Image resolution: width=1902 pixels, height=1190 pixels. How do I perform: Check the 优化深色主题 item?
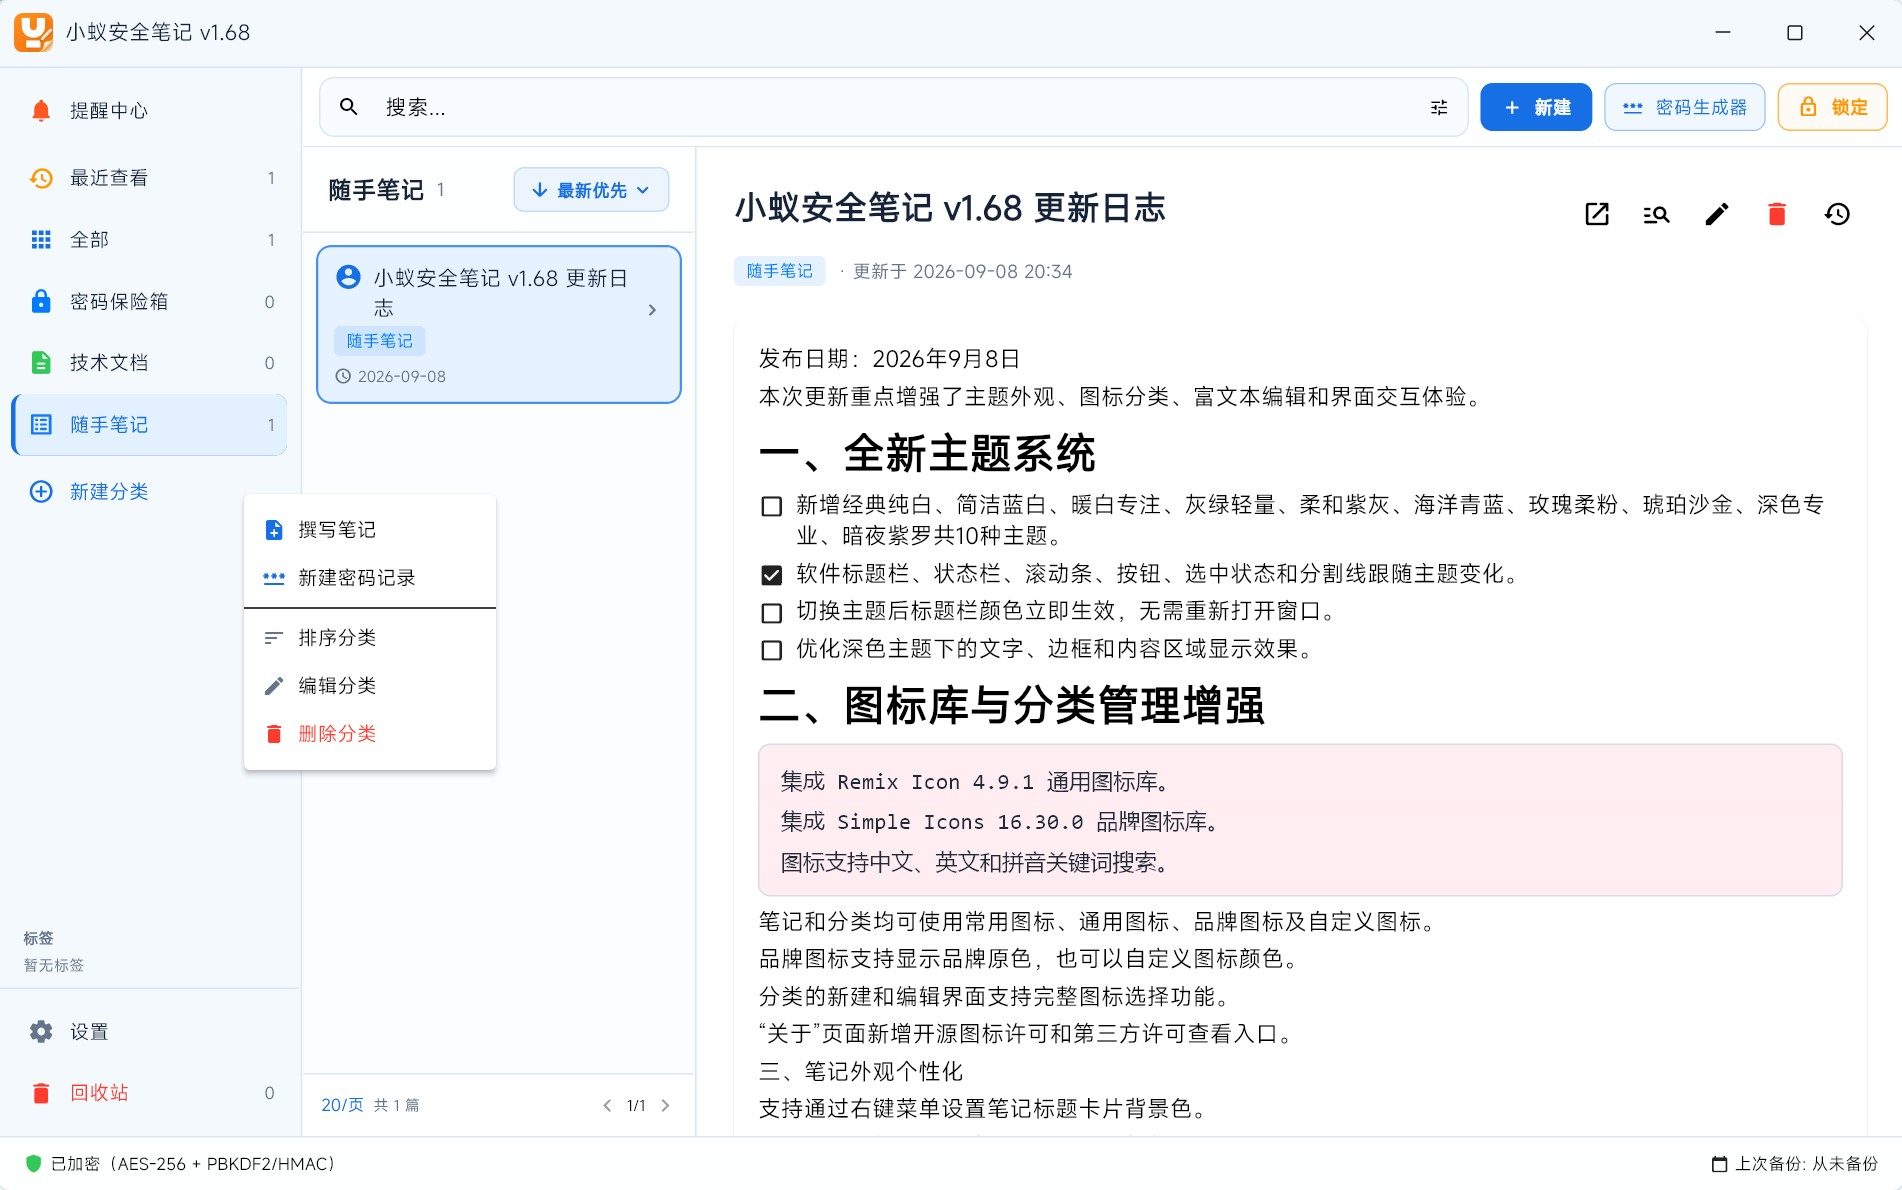771,650
